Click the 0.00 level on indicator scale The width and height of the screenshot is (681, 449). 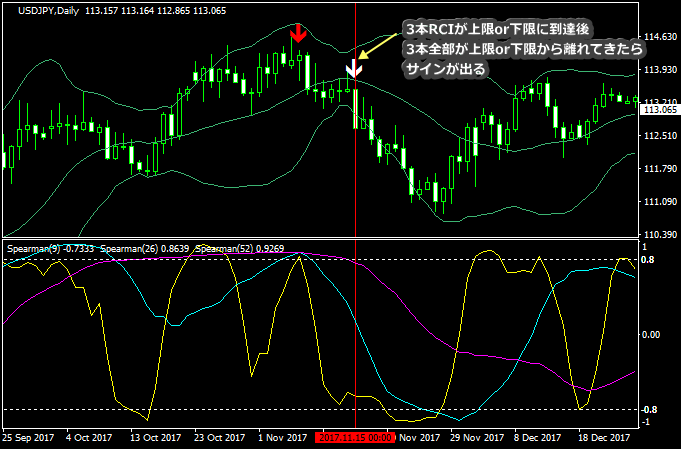coord(651,334)
